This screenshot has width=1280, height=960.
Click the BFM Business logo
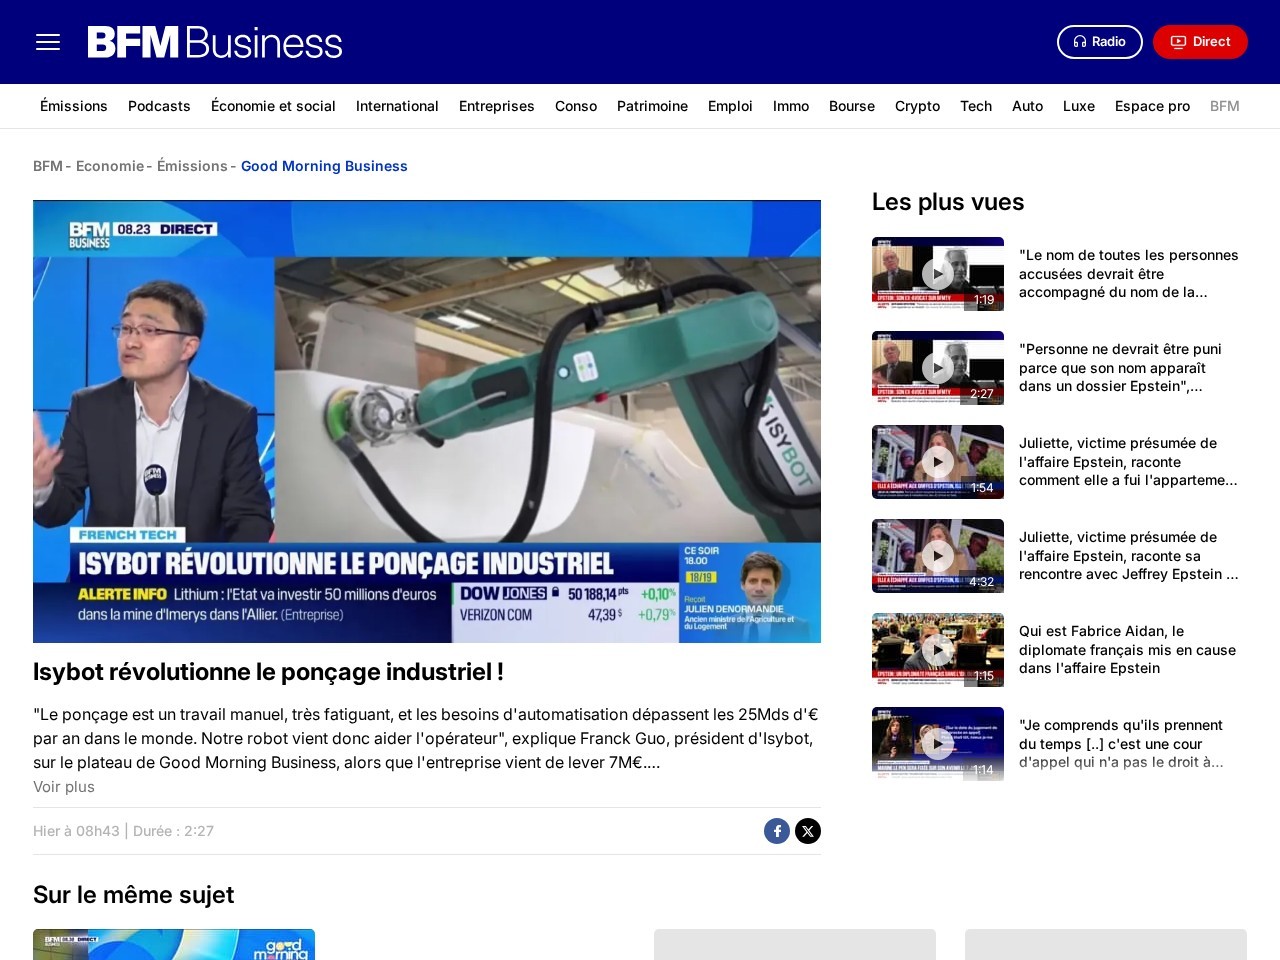[215, 42]
